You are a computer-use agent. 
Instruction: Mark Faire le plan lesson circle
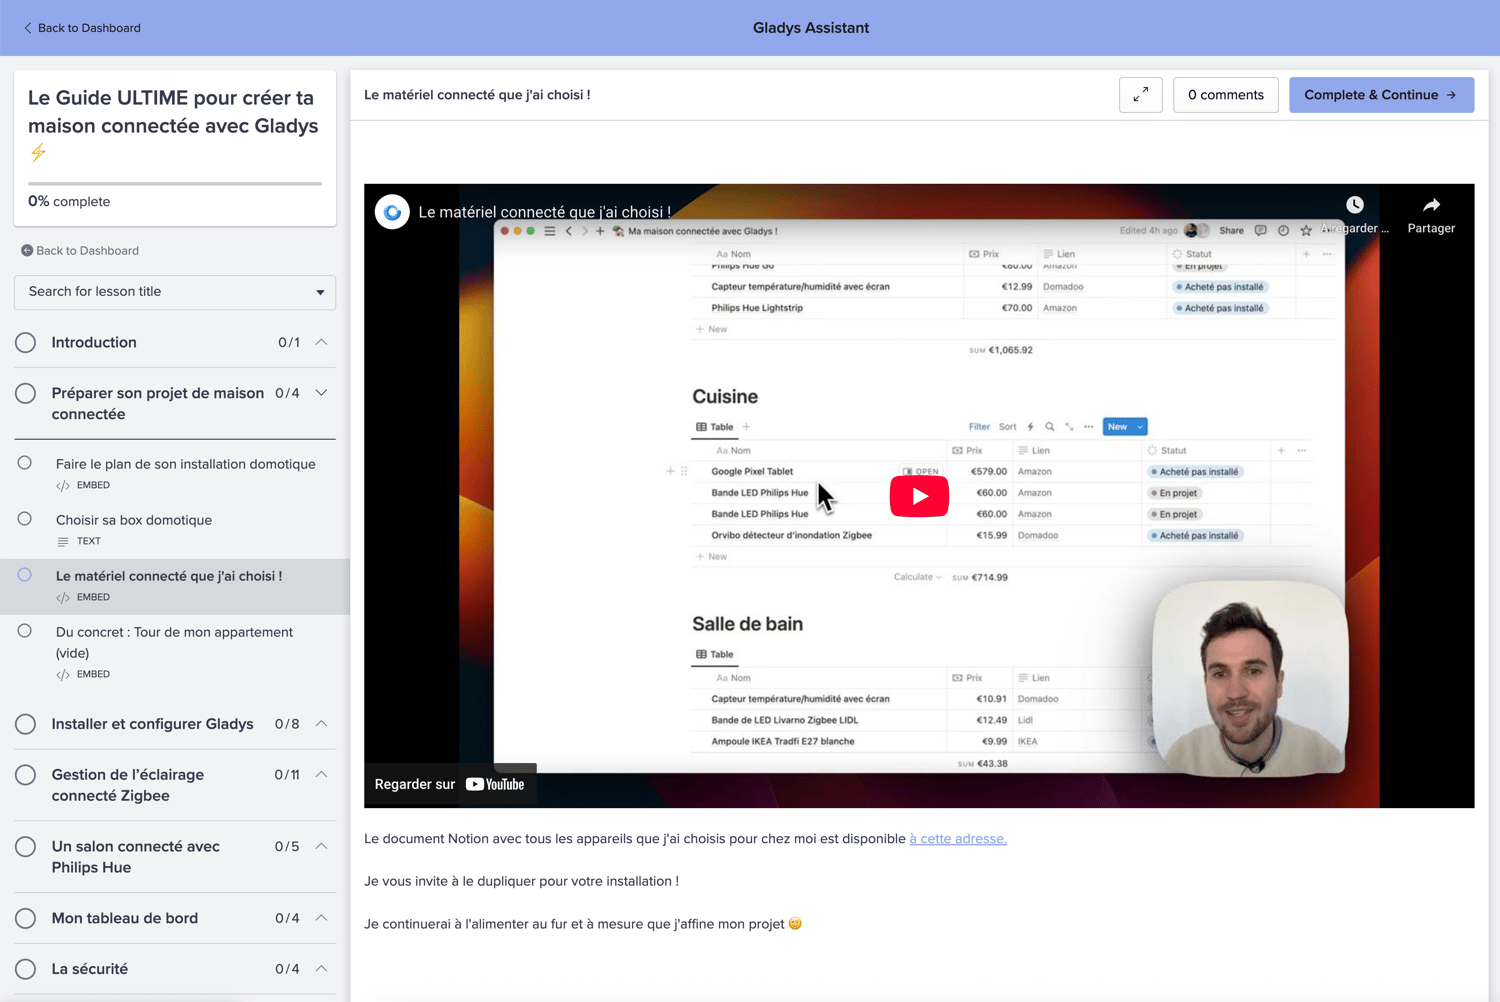[x=25, y=463]
